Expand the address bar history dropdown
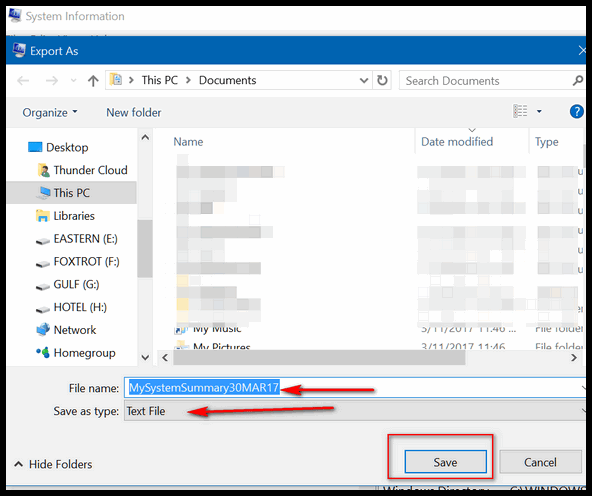592x496 pixels. (364, 80)
